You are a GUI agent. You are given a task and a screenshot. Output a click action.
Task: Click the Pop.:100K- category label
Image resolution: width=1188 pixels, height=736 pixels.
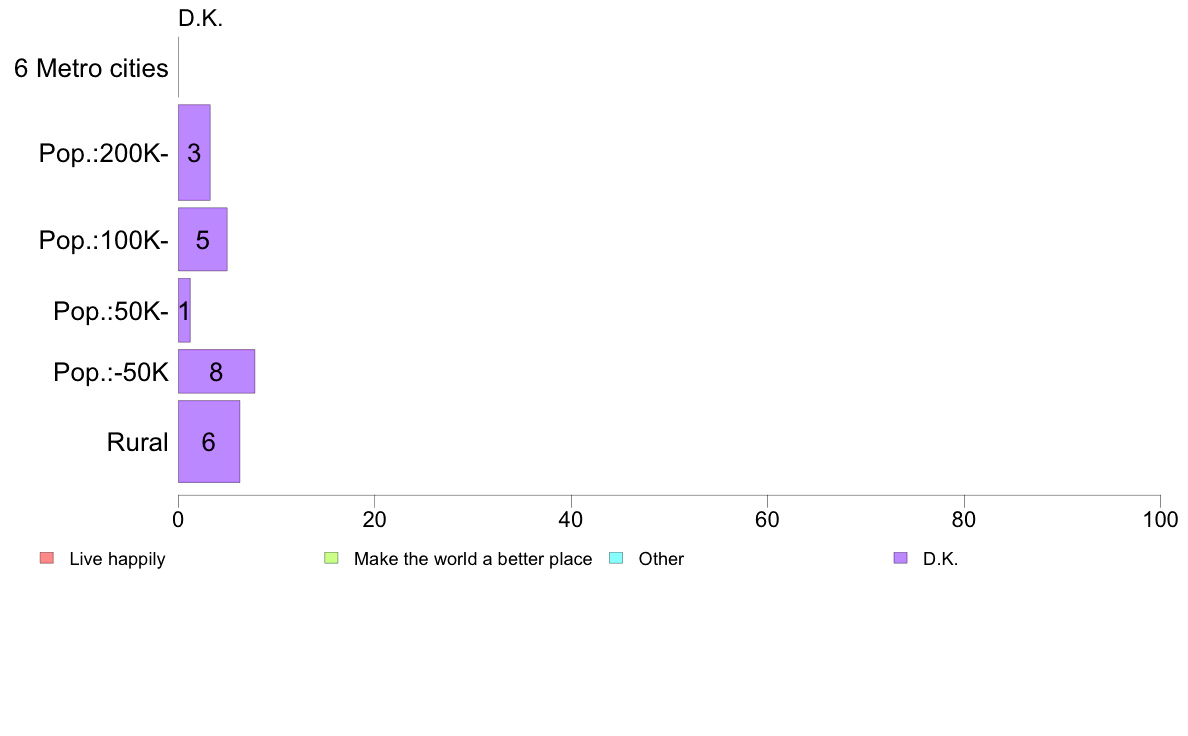103,240
